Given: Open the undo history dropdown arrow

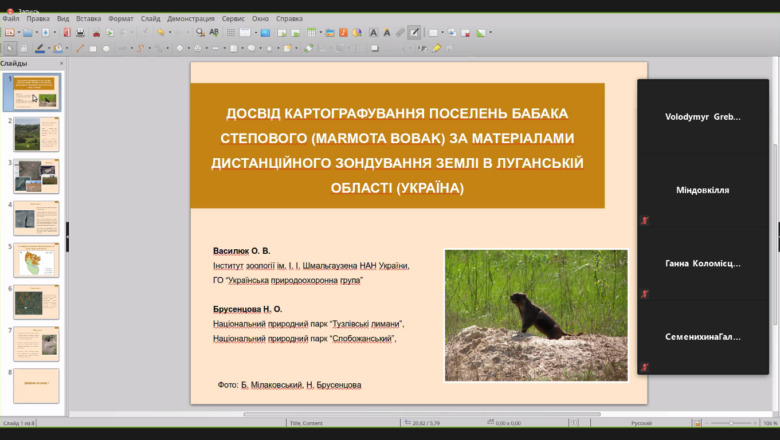Looking at the screenshot, I should pyautogui.click(x=170, y=33).
